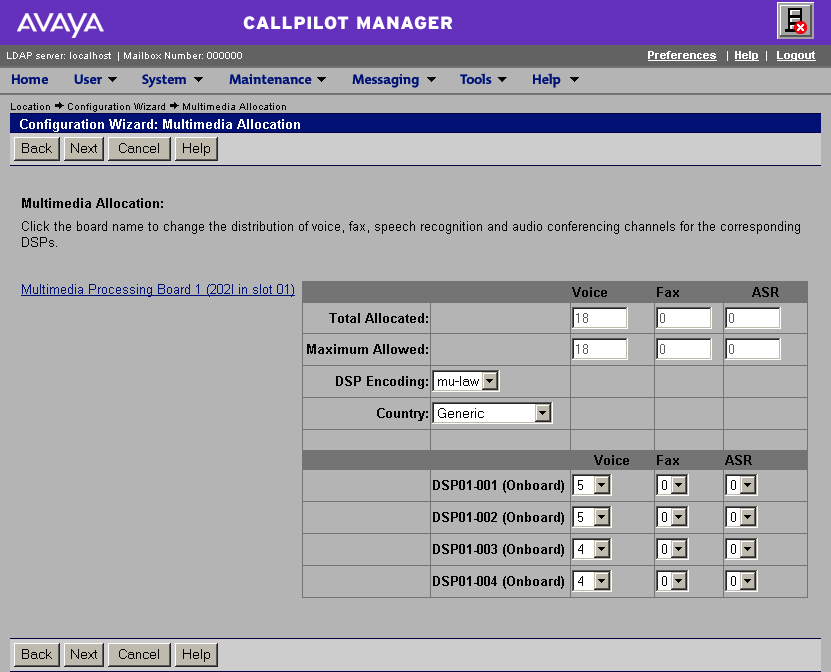The height and width of the screenshot is (672, 831).
Task: Click the LDAP server: localhost text
Action: (x=59, y=56)
